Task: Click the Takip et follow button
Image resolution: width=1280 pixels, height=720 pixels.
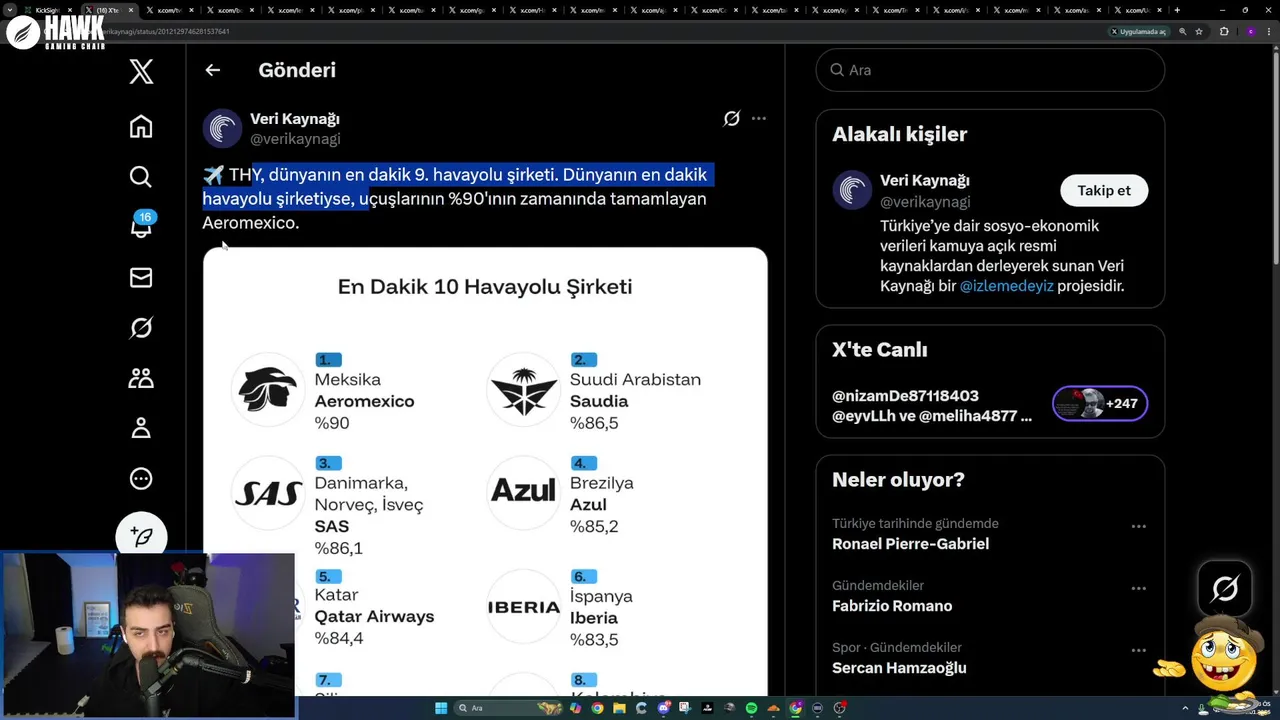Action: click(x=1104, y=191)
